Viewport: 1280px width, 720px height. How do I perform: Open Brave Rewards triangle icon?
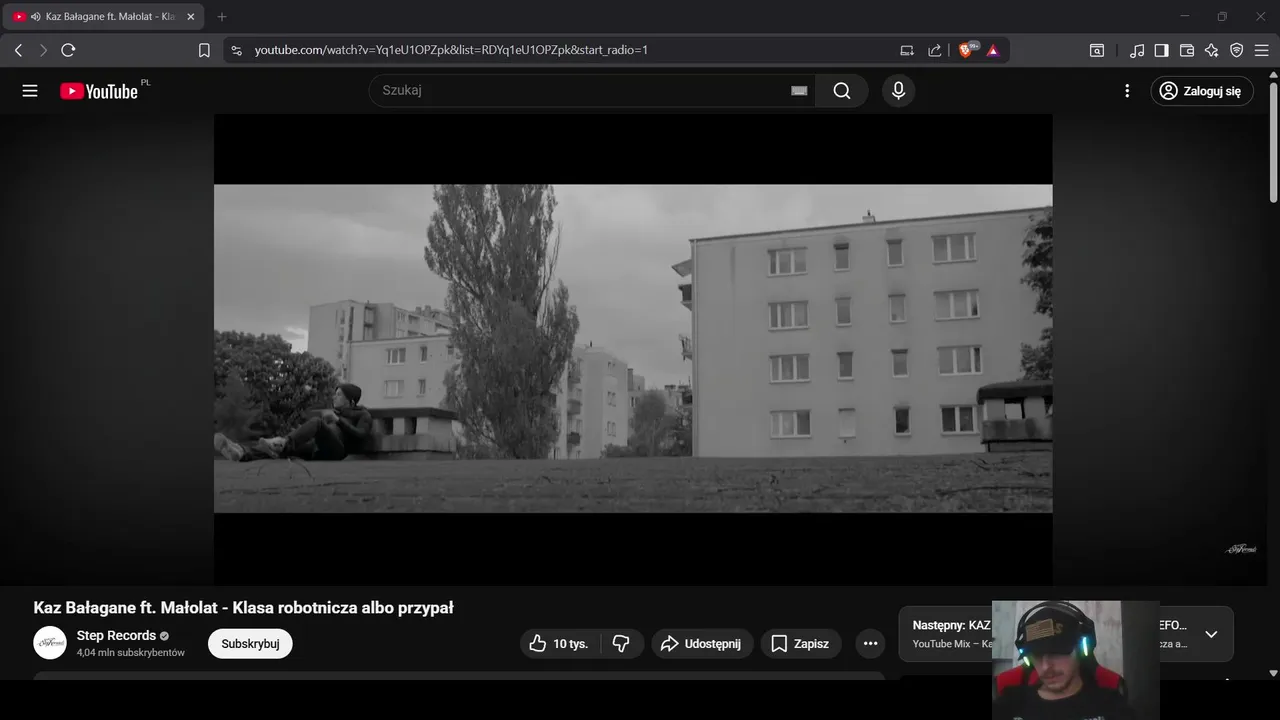tap(993, 50)
